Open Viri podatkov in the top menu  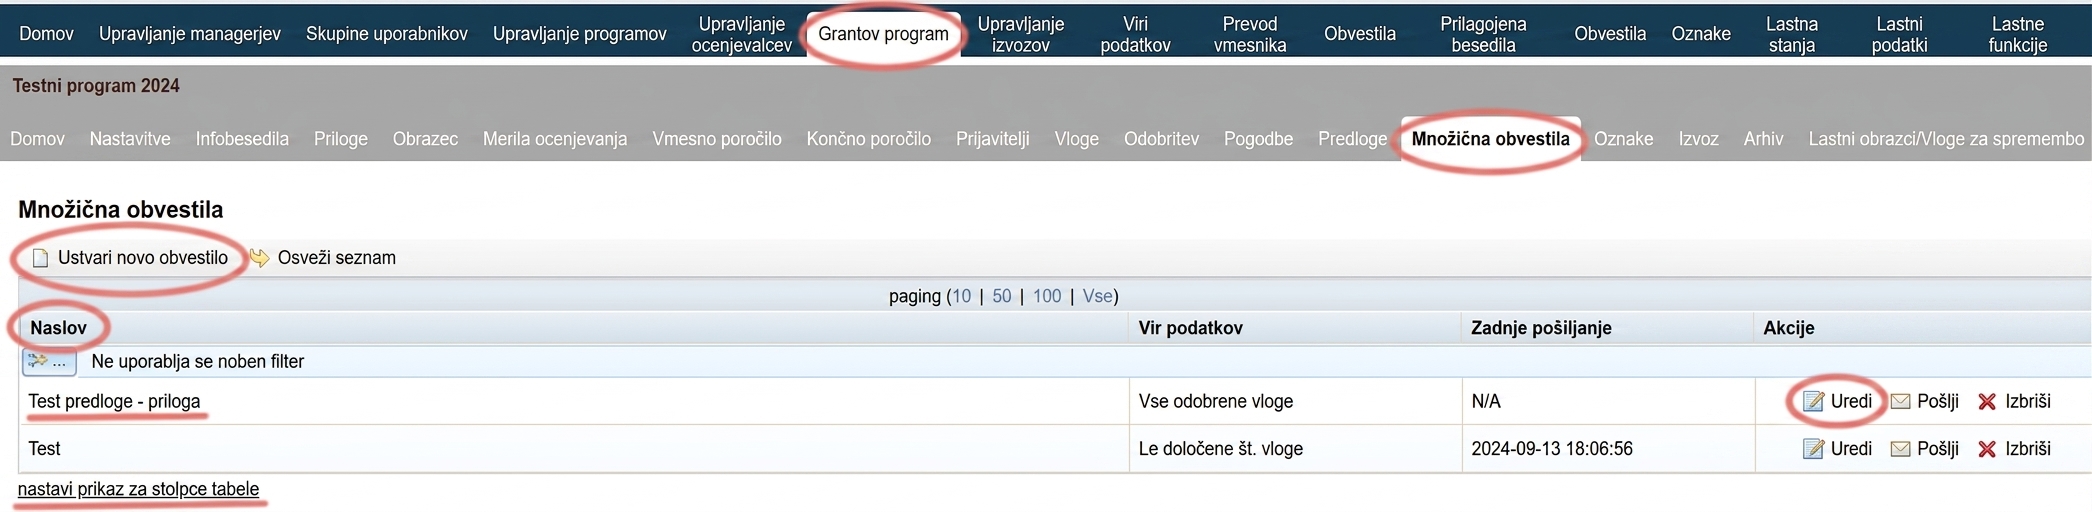click(x=1135, y=34)
